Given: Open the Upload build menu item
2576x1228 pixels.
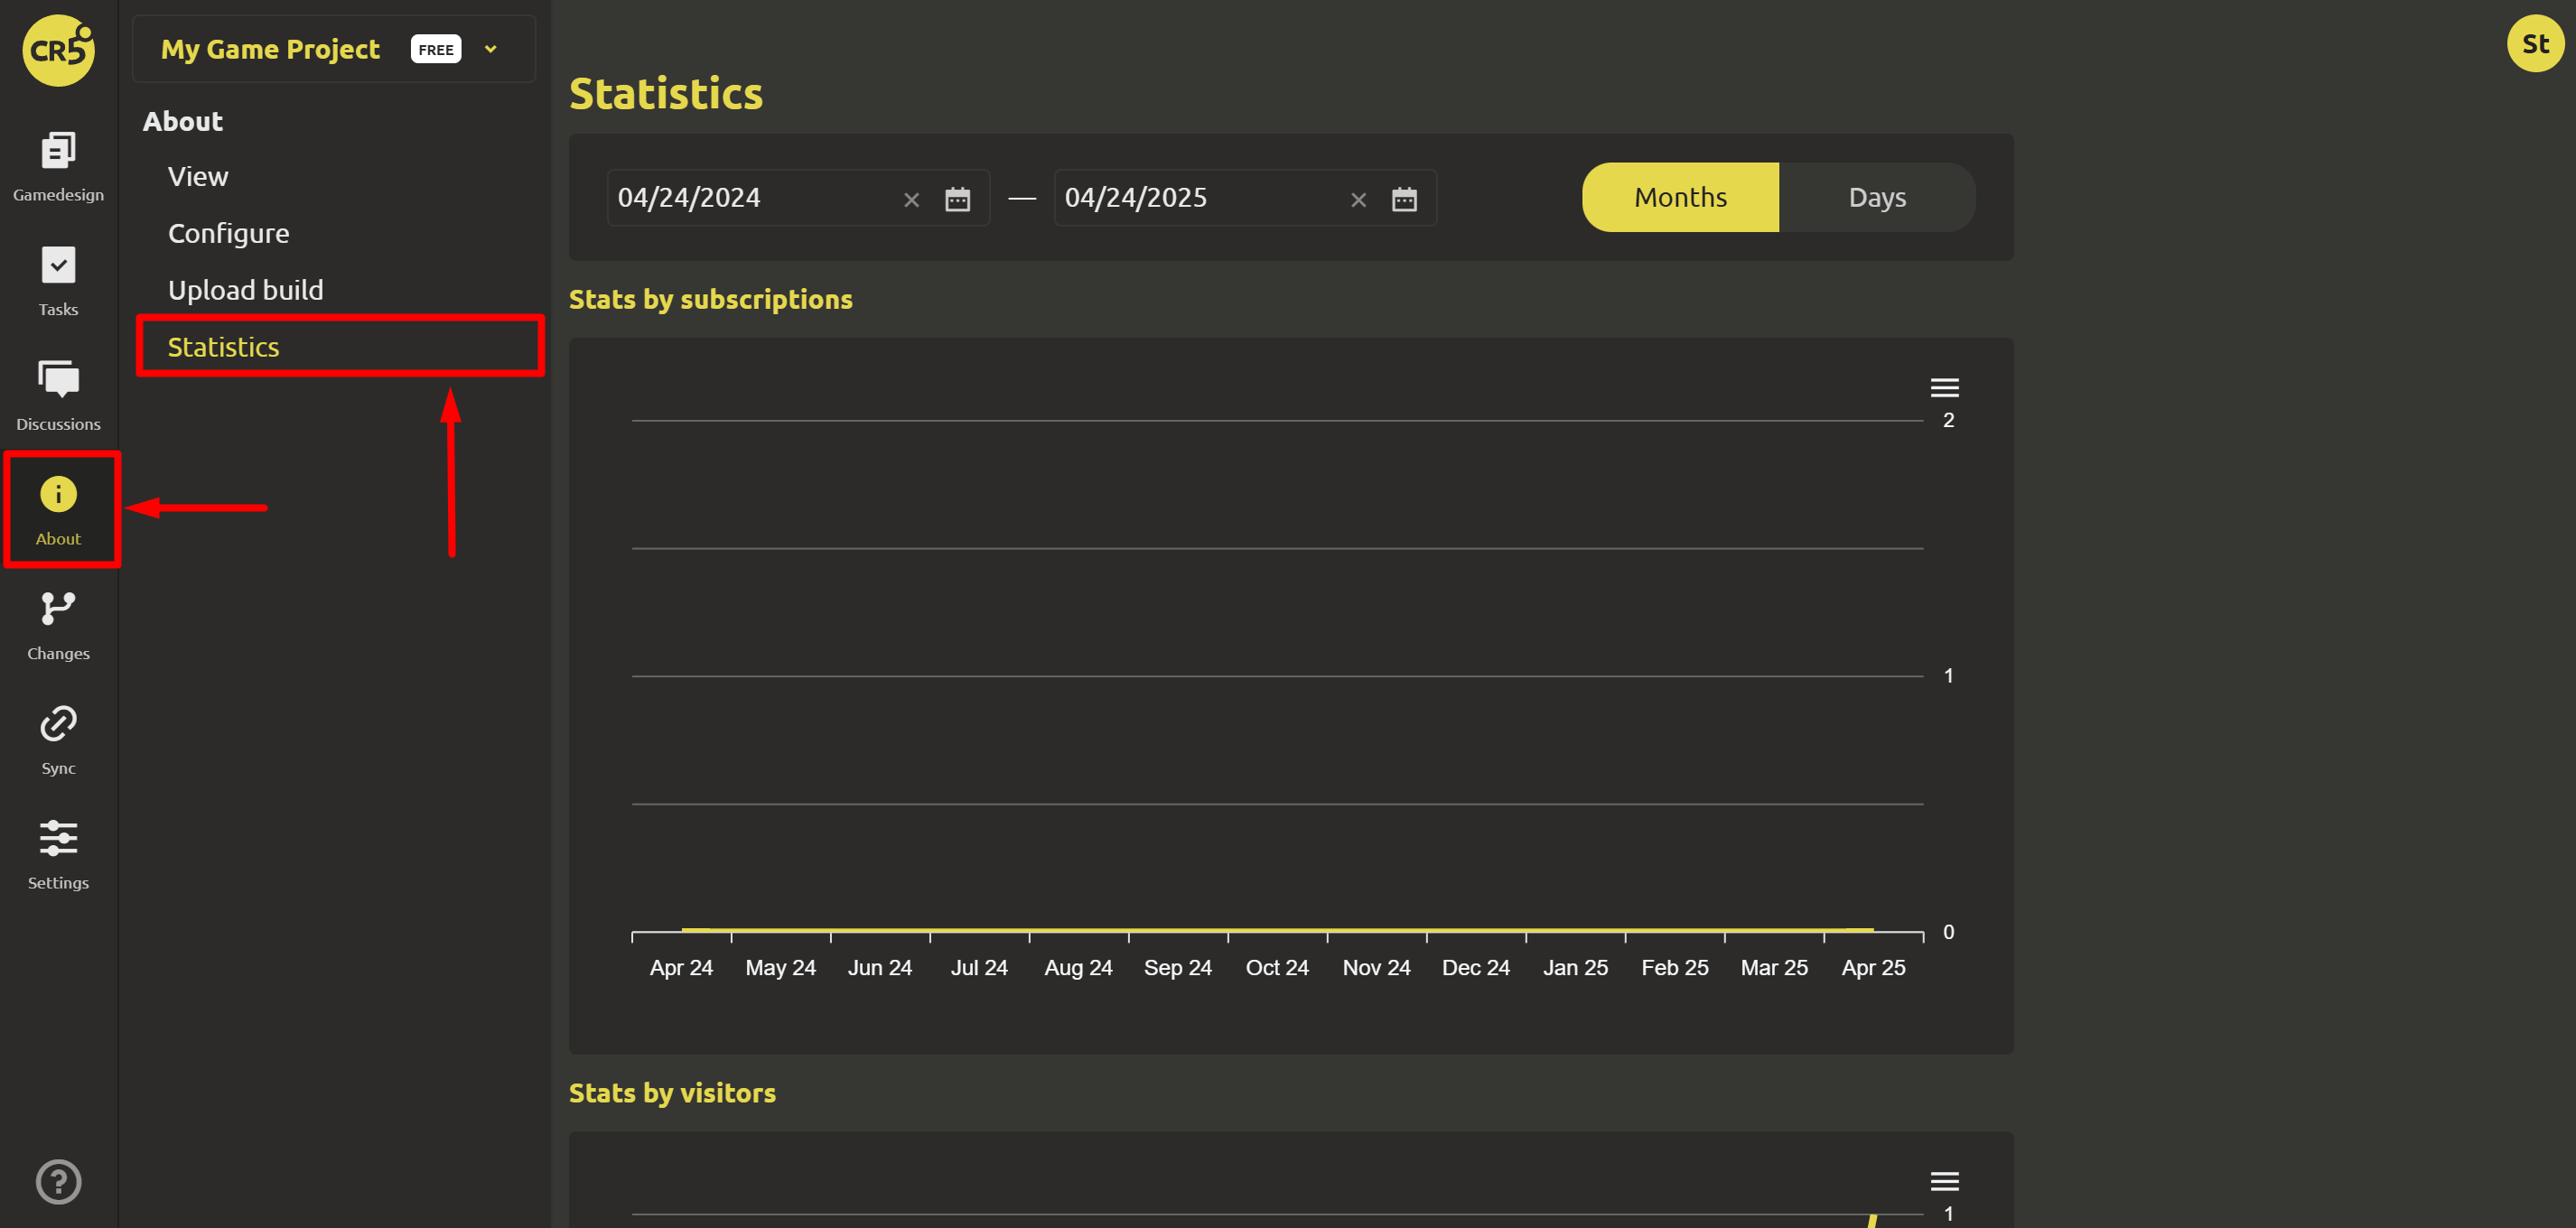Looking at the screenshot, I should coord(245,289).
